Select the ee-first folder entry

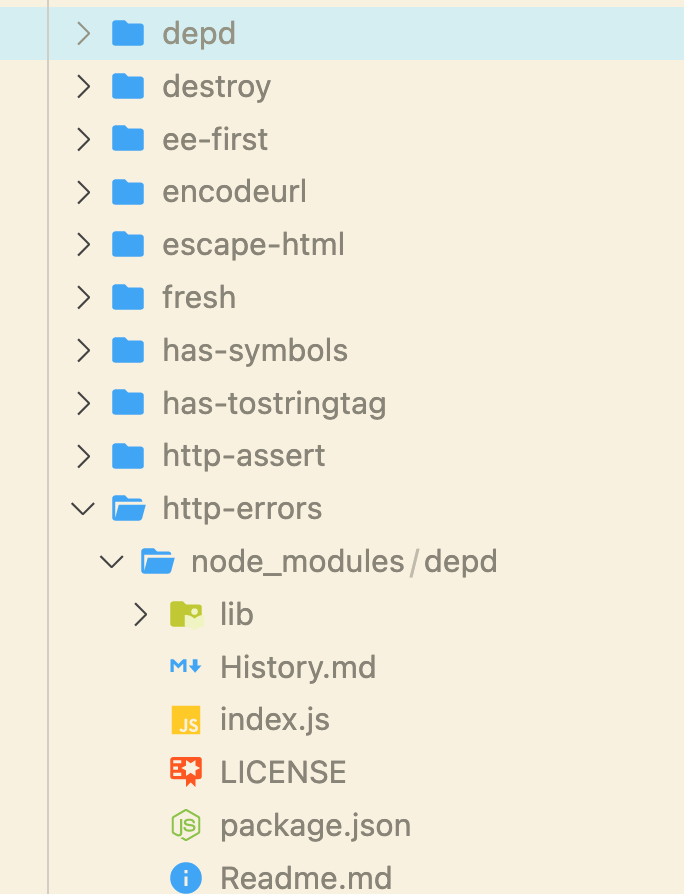coord(342,139)
